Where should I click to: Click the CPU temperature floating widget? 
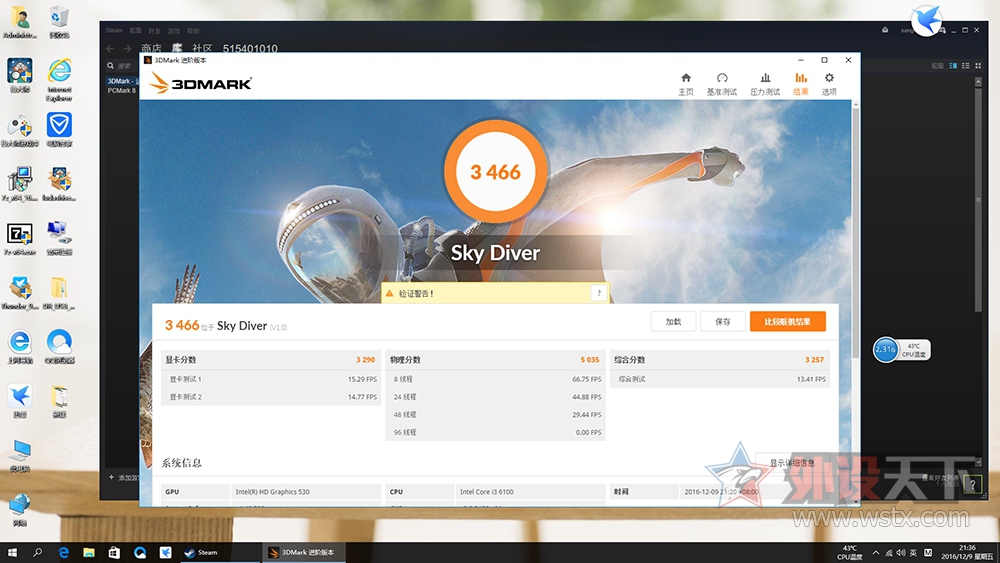coord(901,349)
